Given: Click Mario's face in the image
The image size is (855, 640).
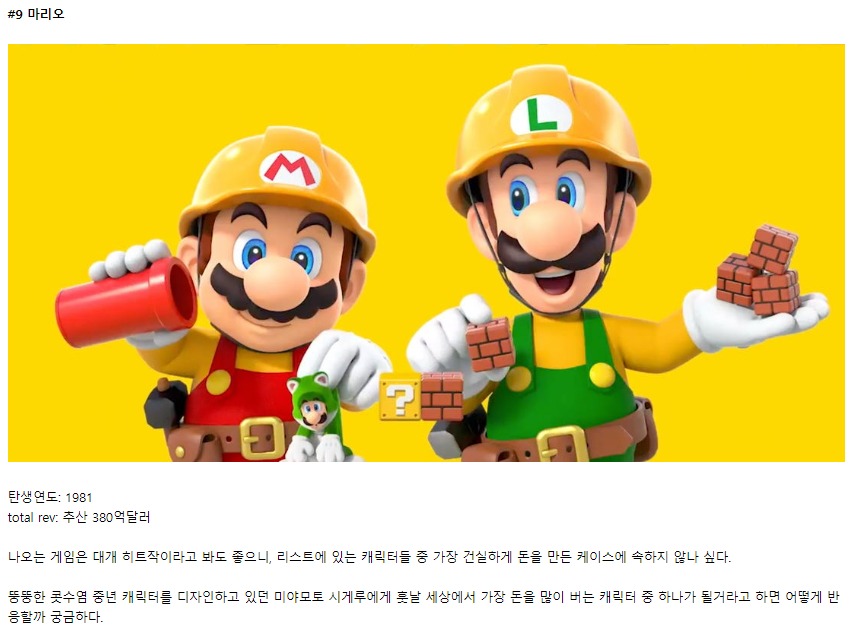Looking at the screenshot, I should [273, 273].
